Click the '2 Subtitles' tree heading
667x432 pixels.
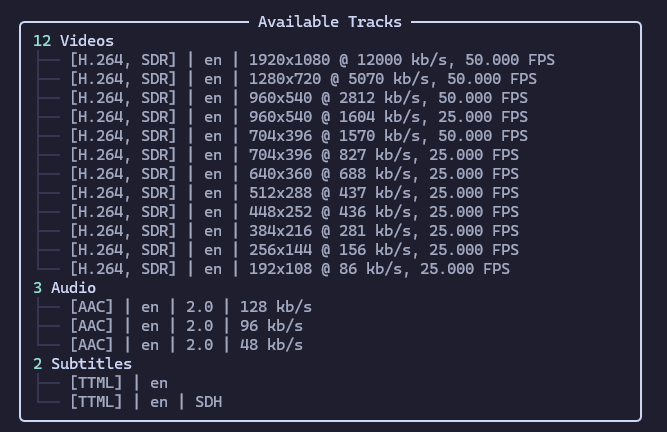[82, 364]
